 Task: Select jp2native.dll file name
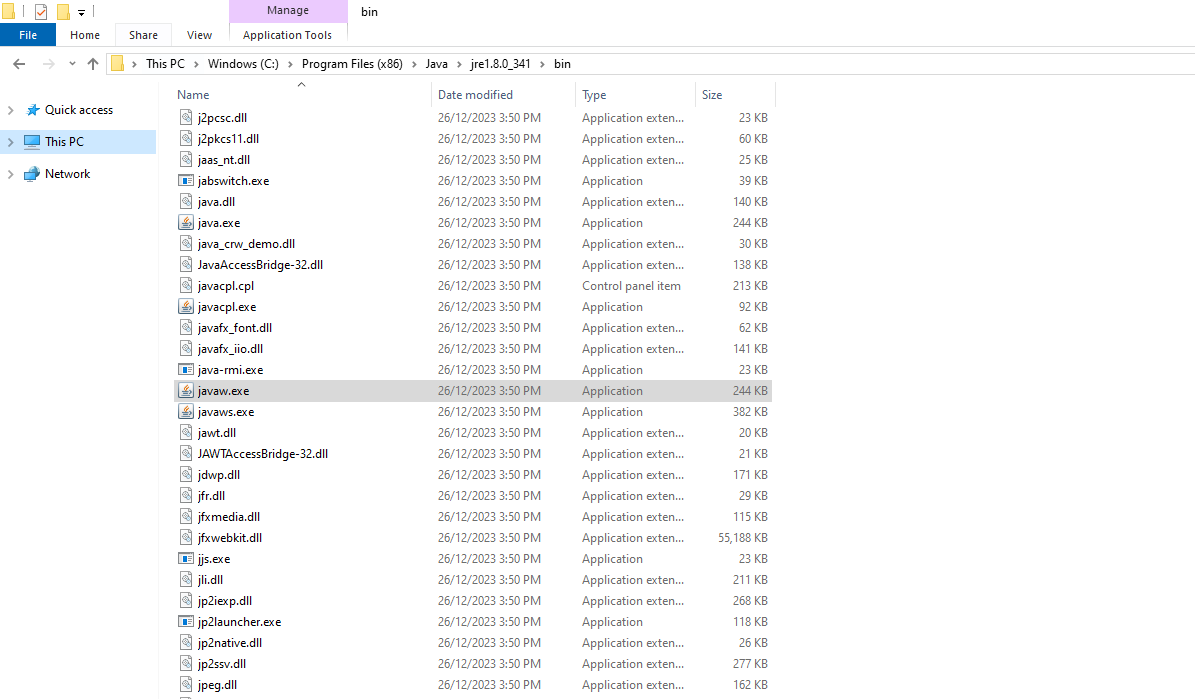tap(229, 643)
